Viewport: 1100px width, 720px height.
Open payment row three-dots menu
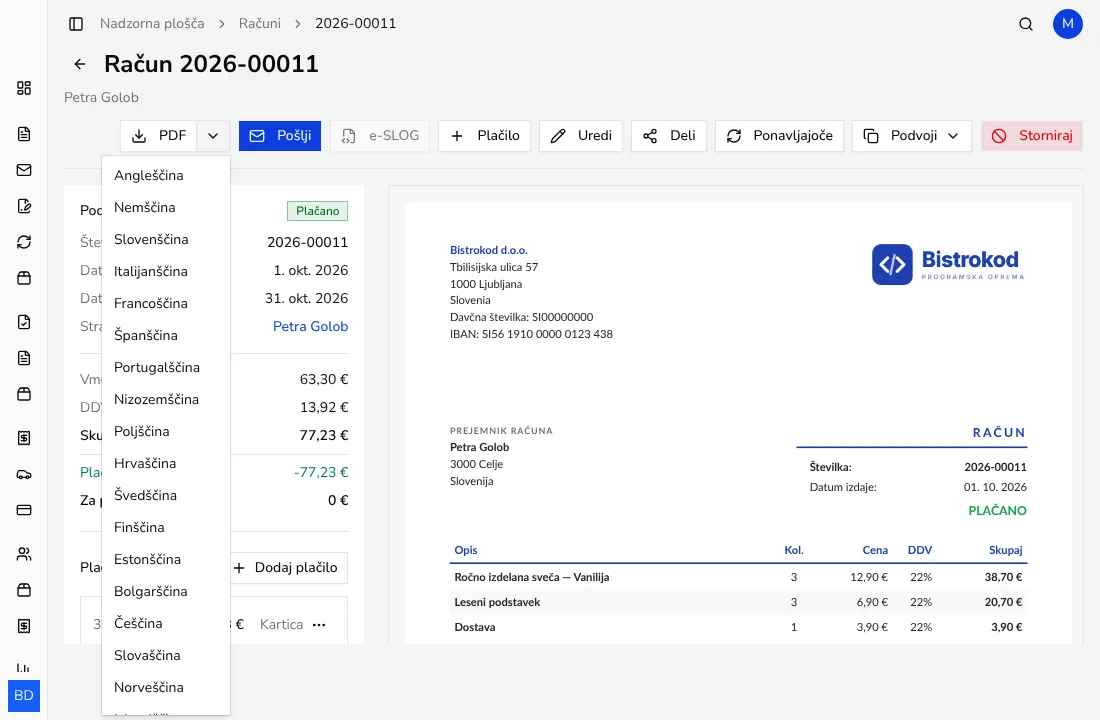[319, 625]
